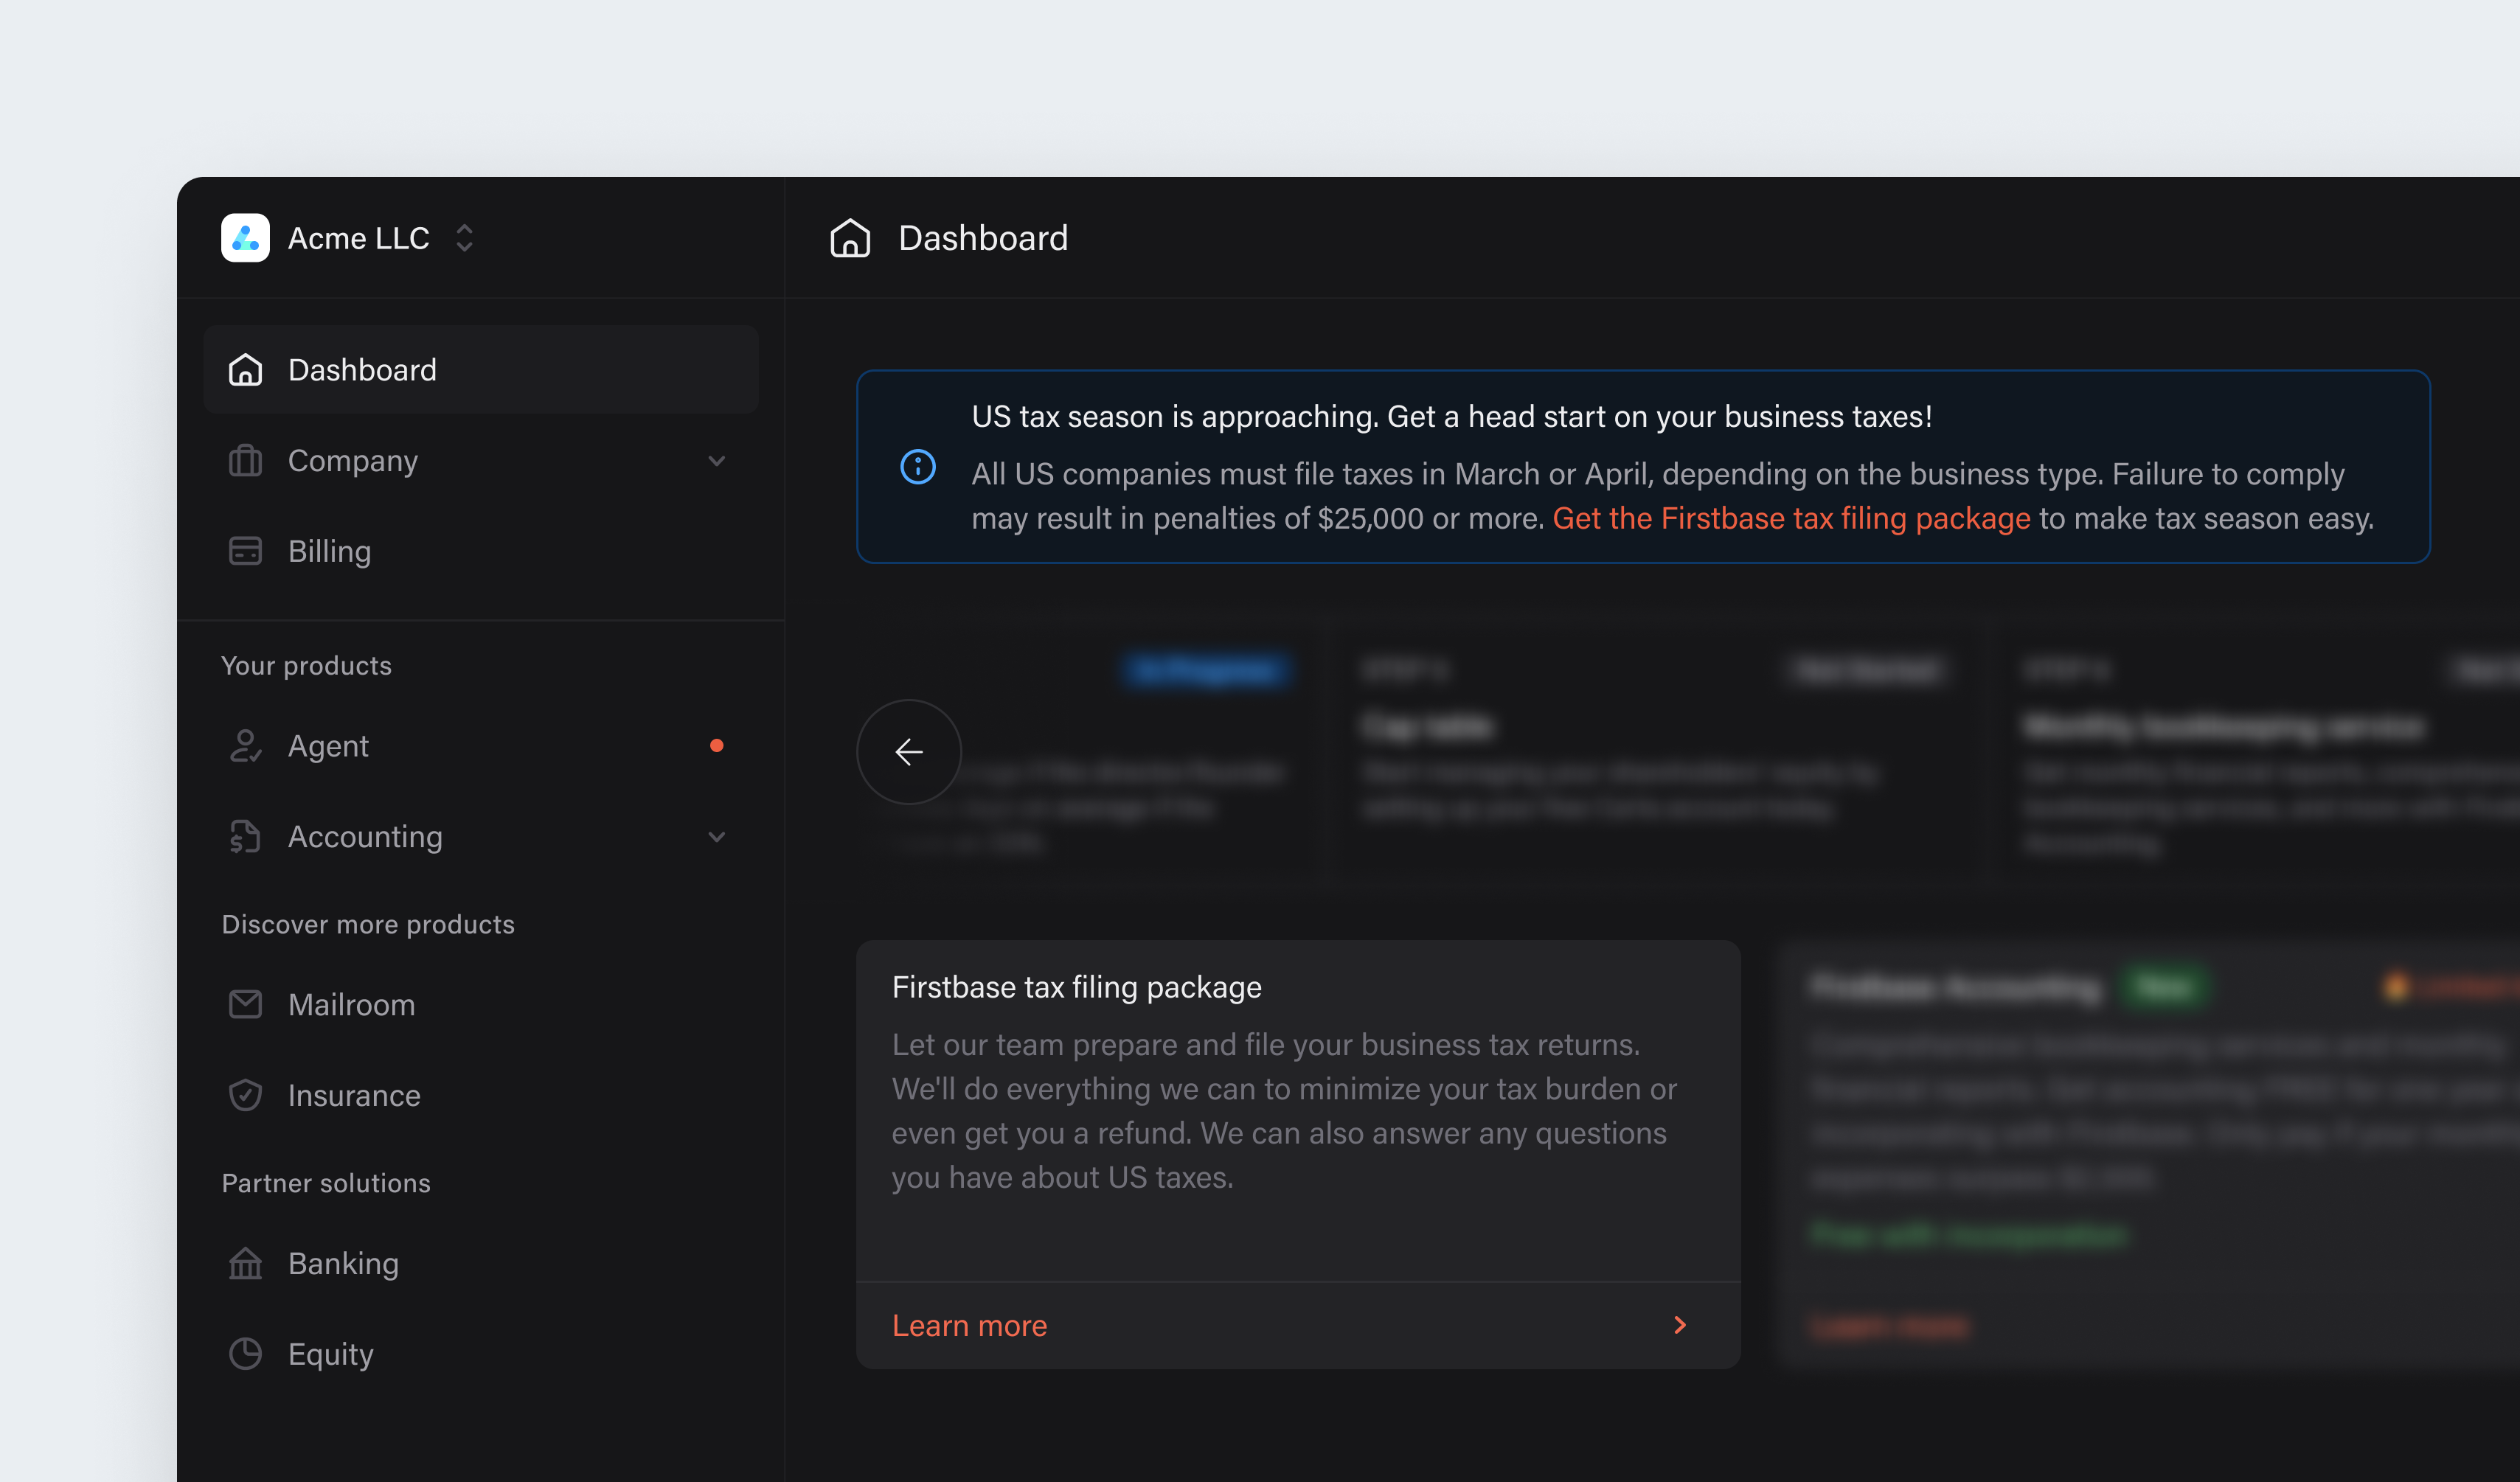Click the Discover more products label
Image resolution: width=2520 pixels, height=1482 pixels.
click(x=368, y=924)
